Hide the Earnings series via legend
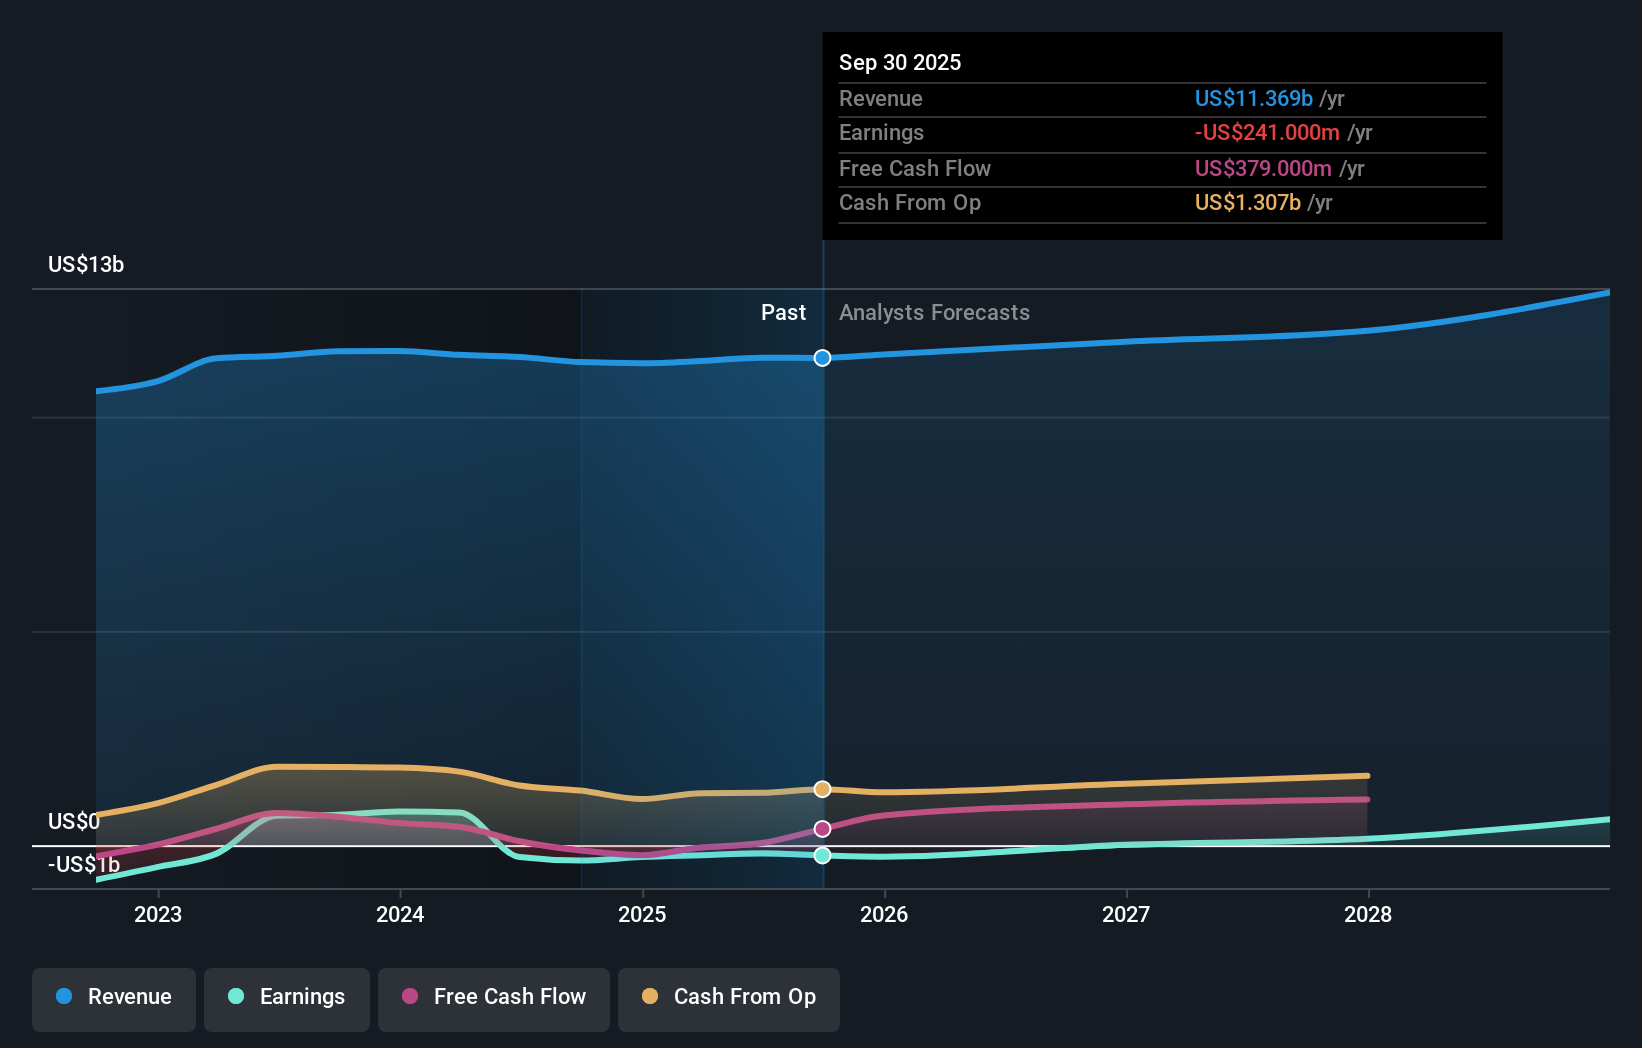Image resolution: width=1642 pixels, height=1048 pixels. [x=287, y=997]
